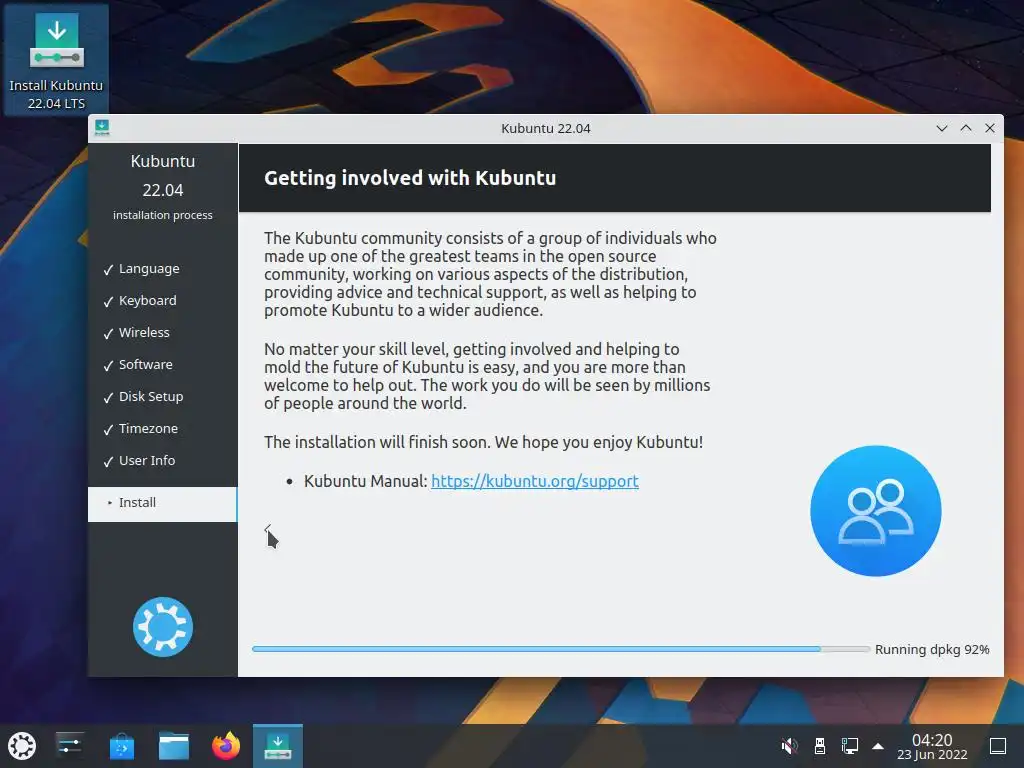Click the Kubuntu gear logo in sidebar

pyautogui.click(x=163, y=627)
